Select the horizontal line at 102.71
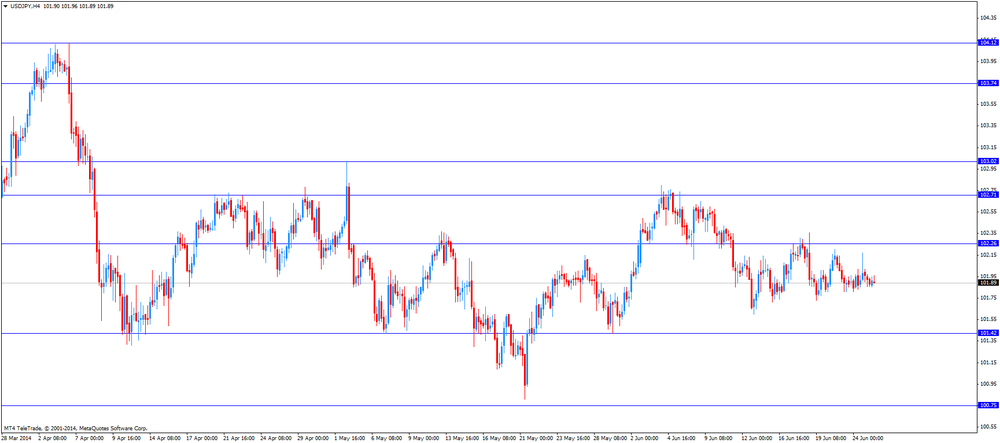This screenshot has width=1000, height=443. [489, 195]
